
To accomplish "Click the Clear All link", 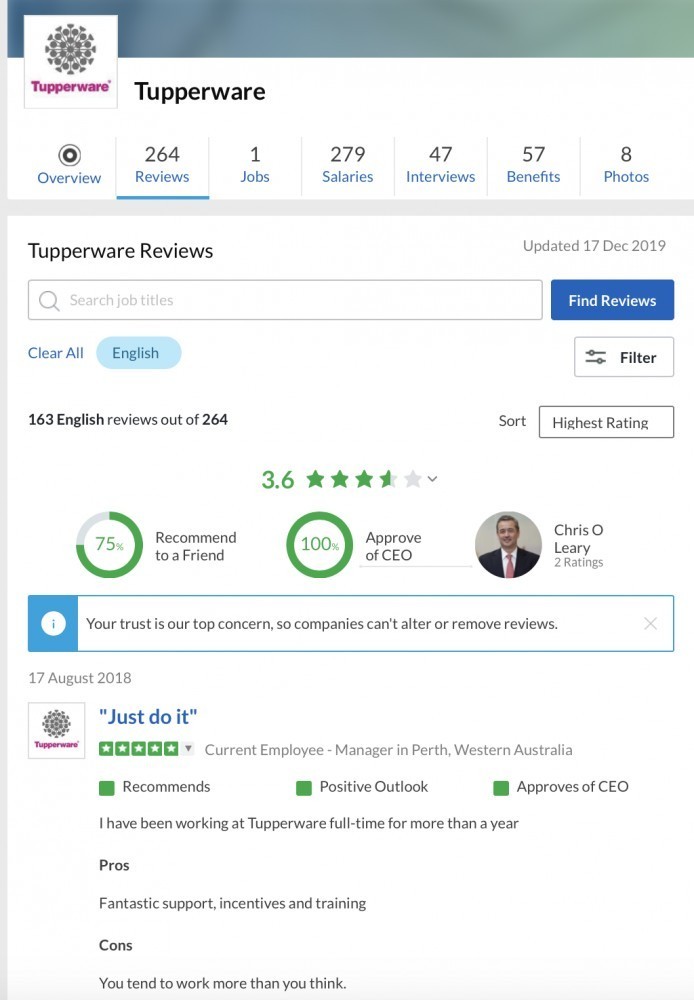I will [55, 353].
